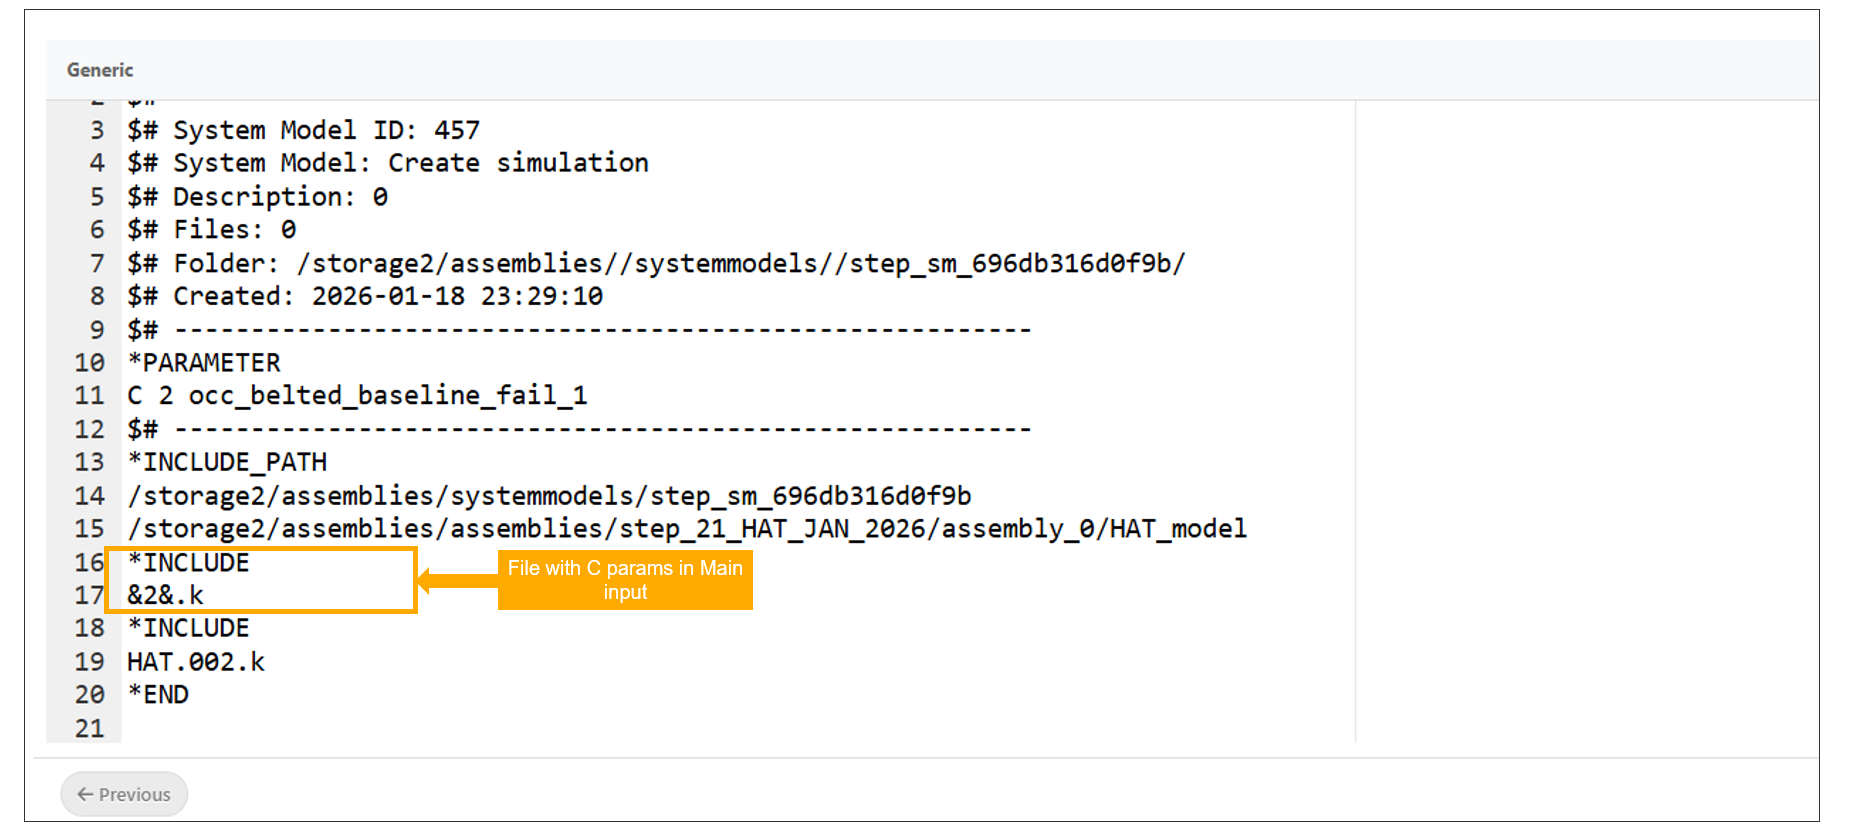The image size is (1853, 837).
Task: Click the *INCLUDE_PATH keyword
Action: [227, 462]
